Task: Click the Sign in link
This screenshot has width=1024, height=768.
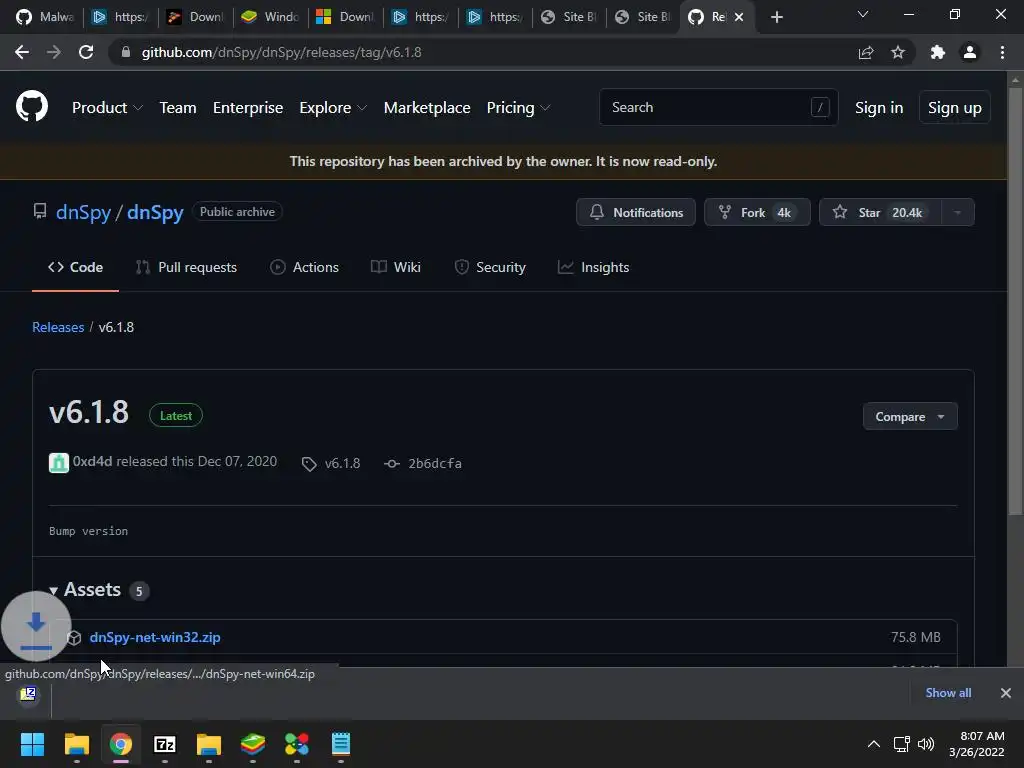Action: click(x=879, y=108)
